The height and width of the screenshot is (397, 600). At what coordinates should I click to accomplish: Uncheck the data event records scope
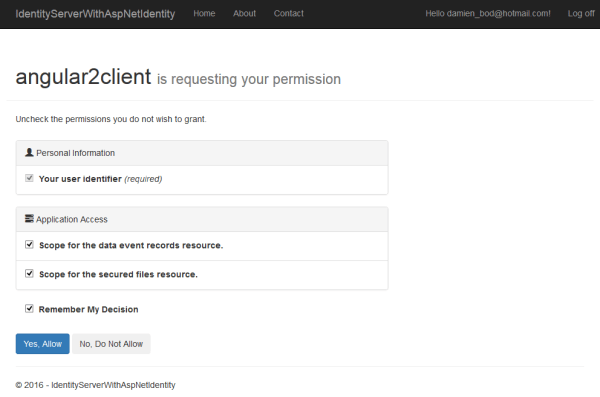pos(29,244)
